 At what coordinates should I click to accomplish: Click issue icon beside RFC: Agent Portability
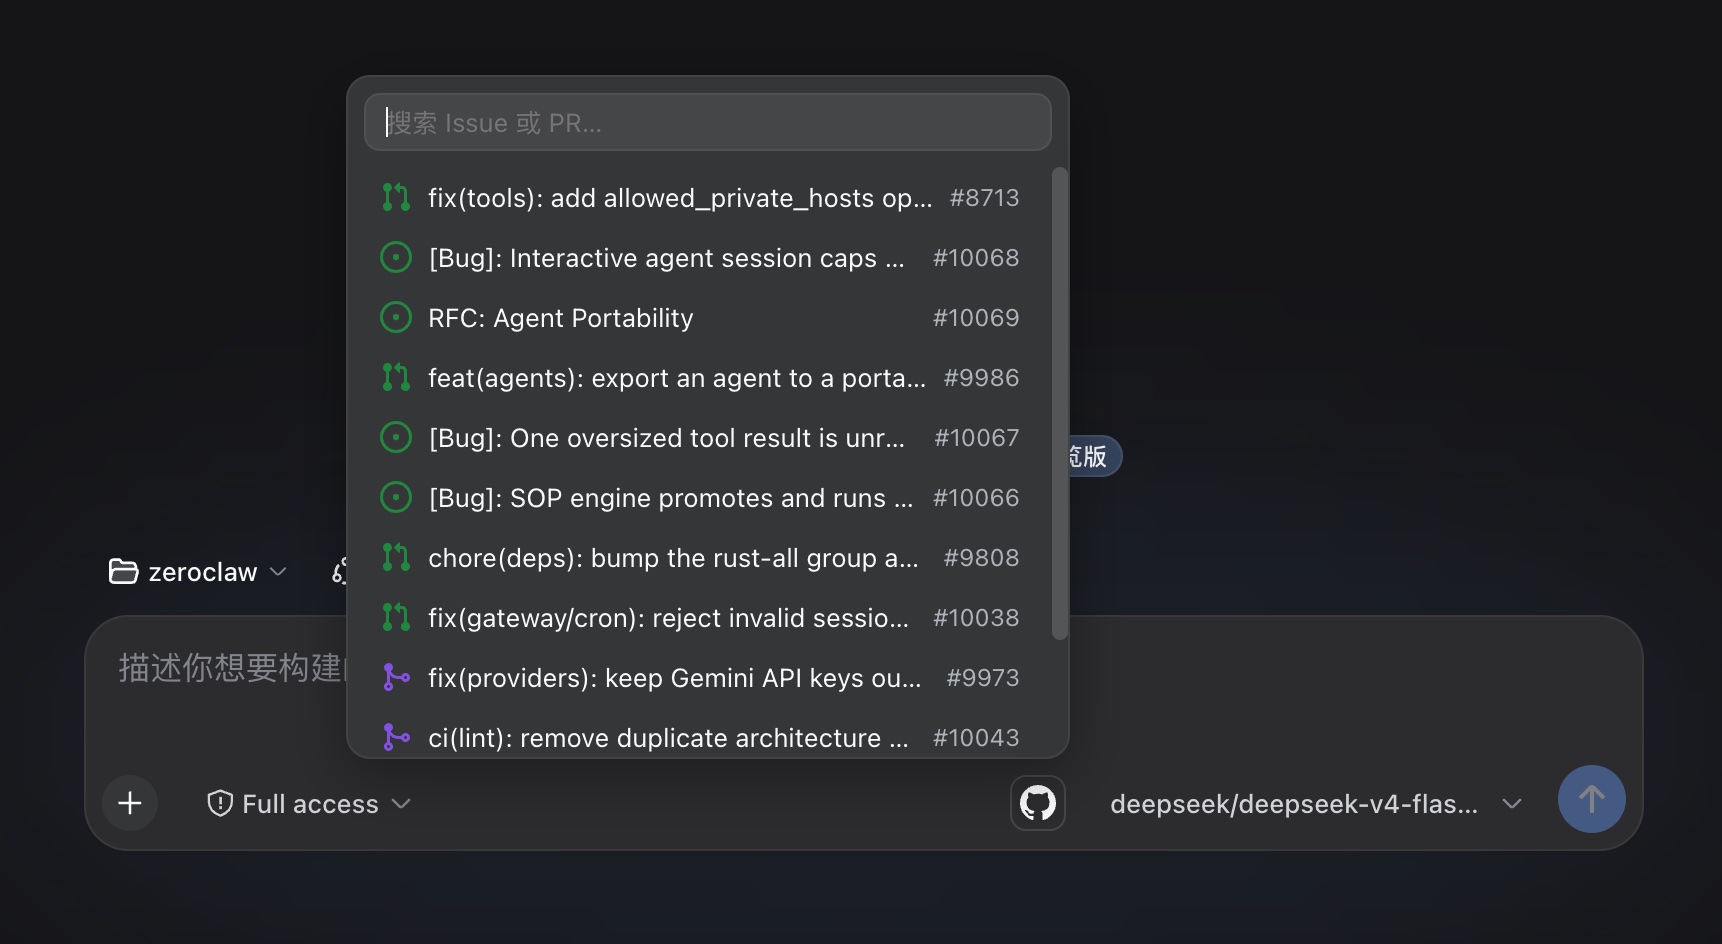click(396, 318)
